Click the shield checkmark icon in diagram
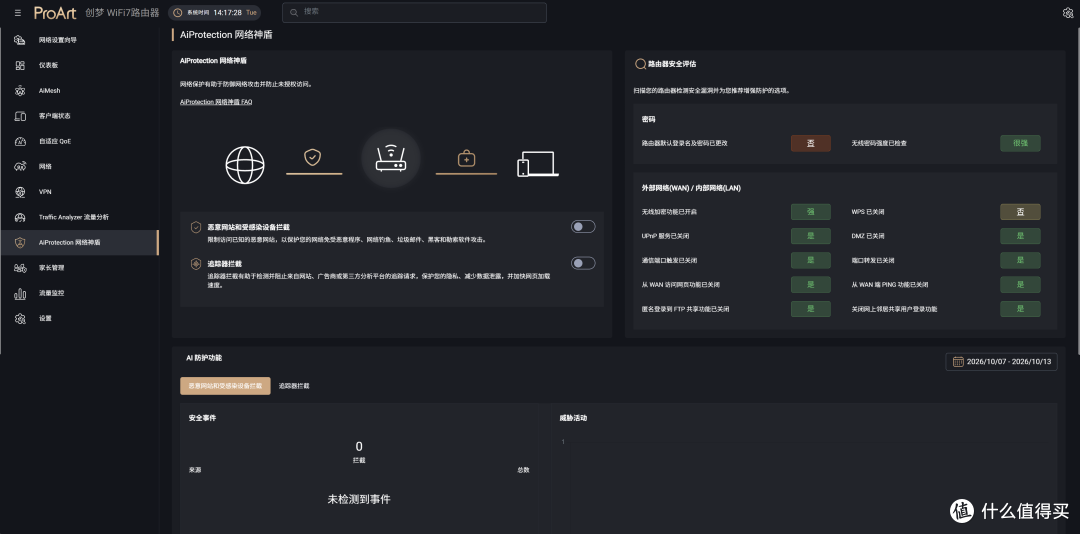Image resolution: width=1080 pixels, height=534 pixels. click(x=313, y=158)
